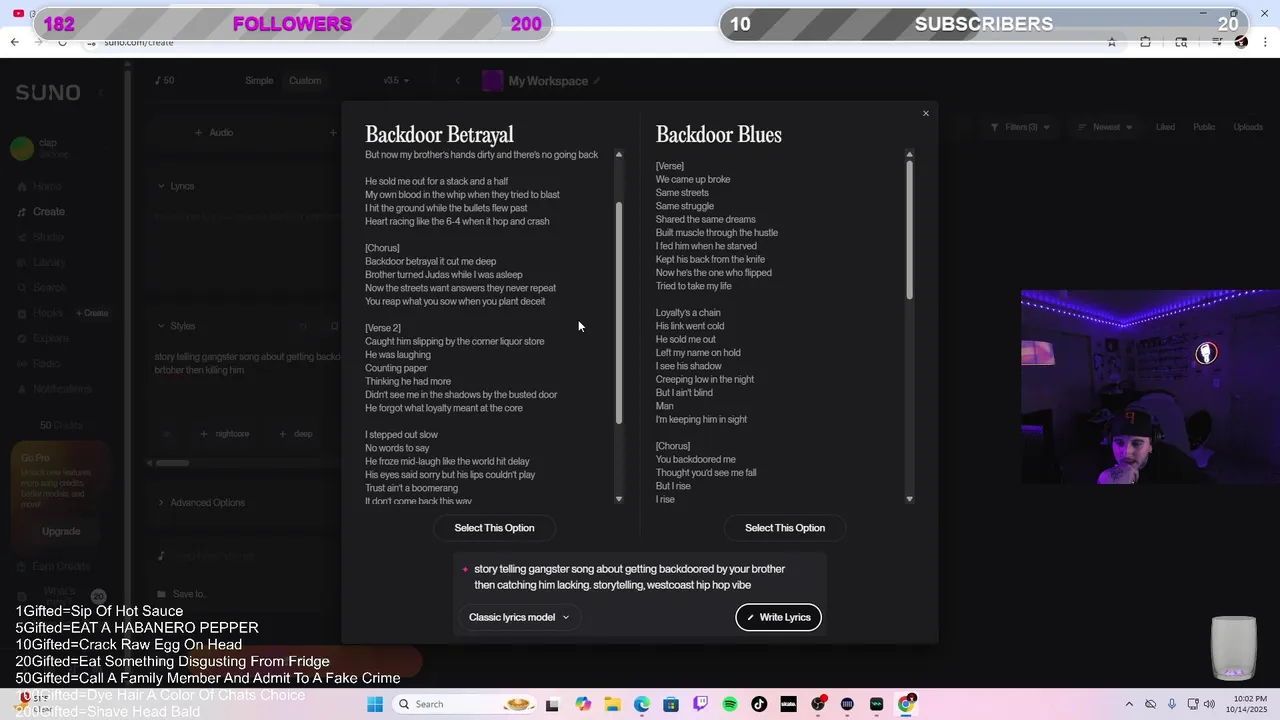Open Spotify from the taskbar
1280x720 pixels.
pyautogui.click(x=730, y=704)
